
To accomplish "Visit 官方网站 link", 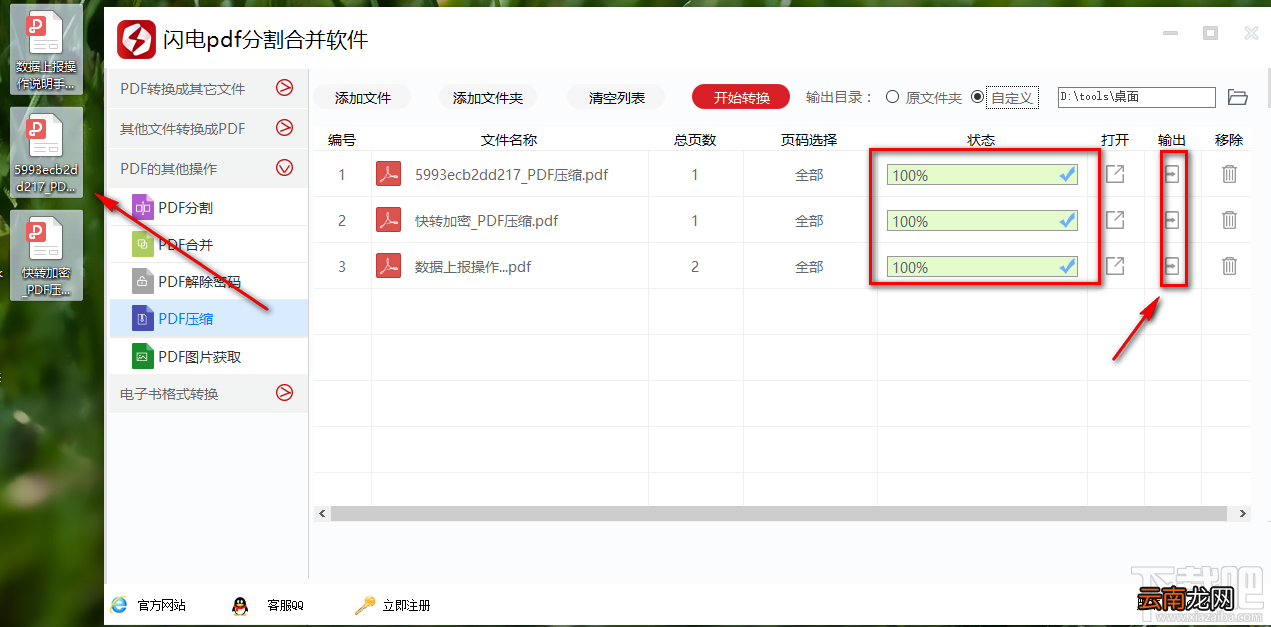I will (x=162, y=606).
